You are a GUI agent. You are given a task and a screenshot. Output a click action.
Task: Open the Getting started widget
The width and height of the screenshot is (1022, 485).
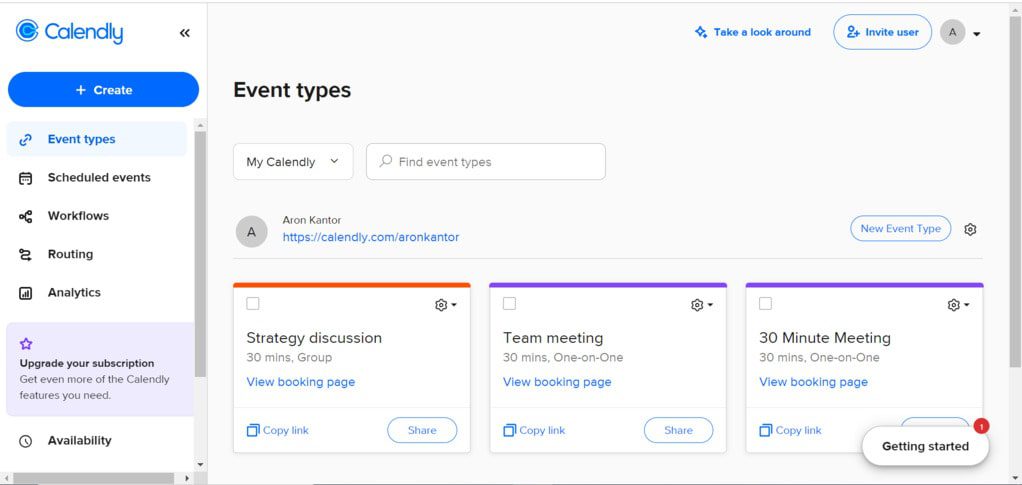925,447
